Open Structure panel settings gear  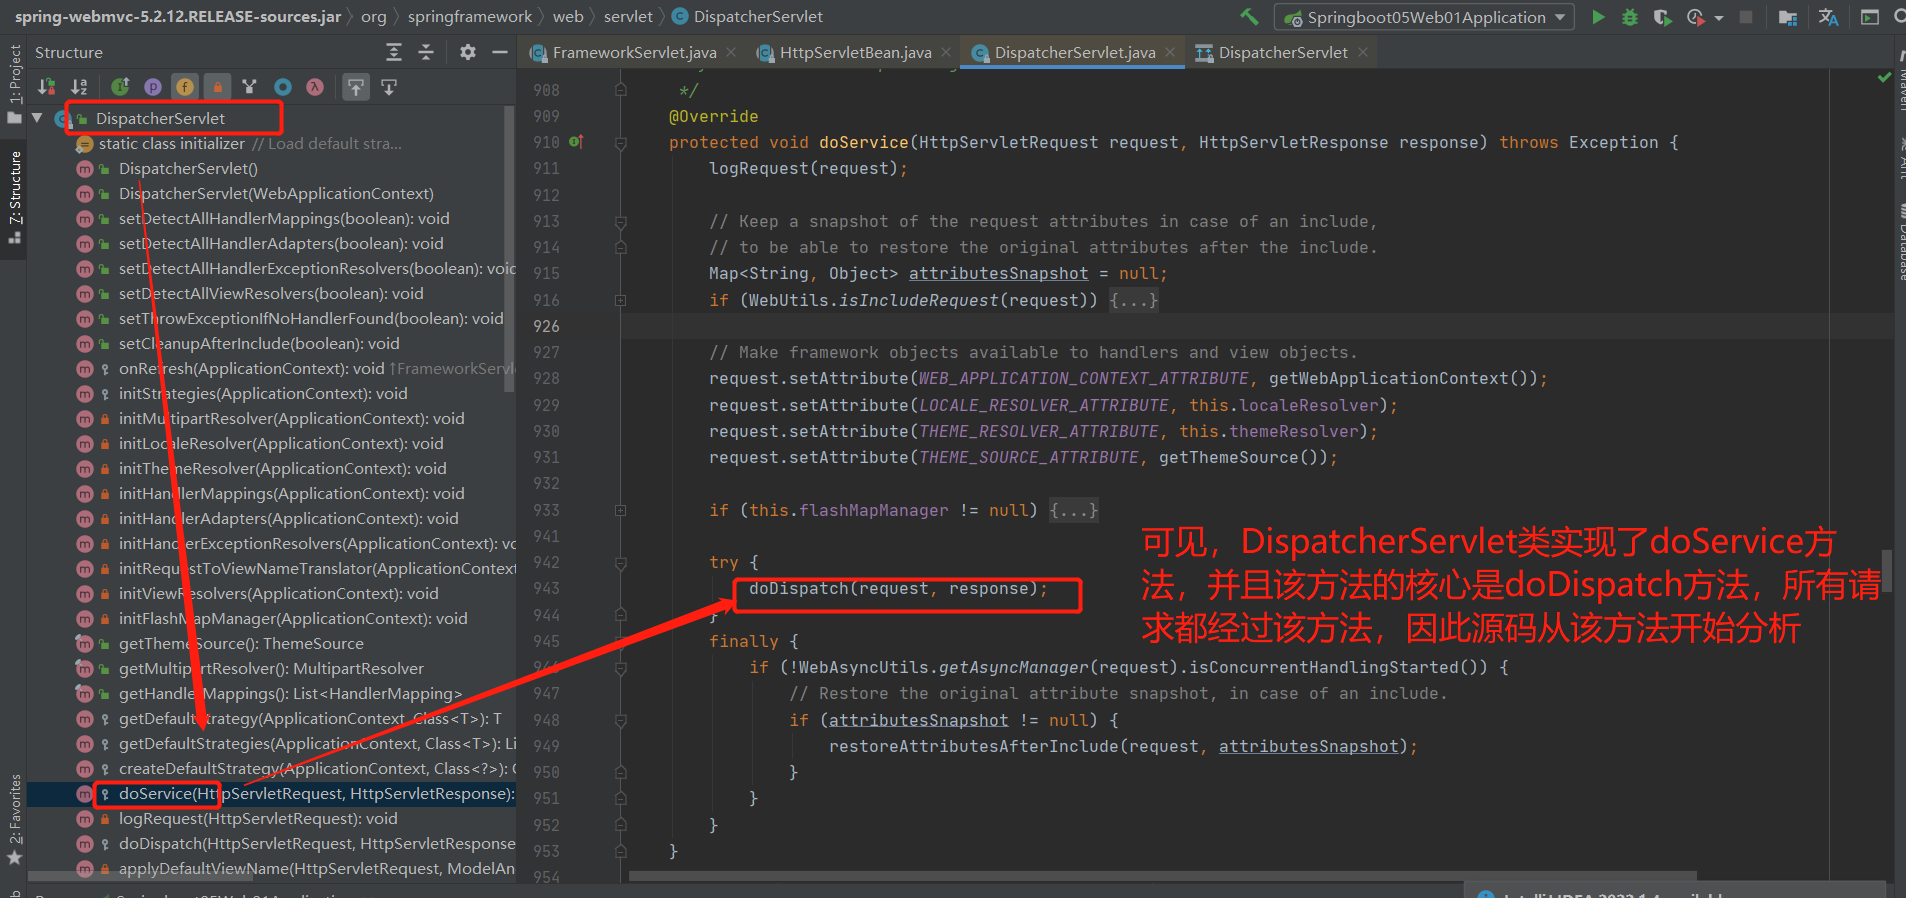467,52
